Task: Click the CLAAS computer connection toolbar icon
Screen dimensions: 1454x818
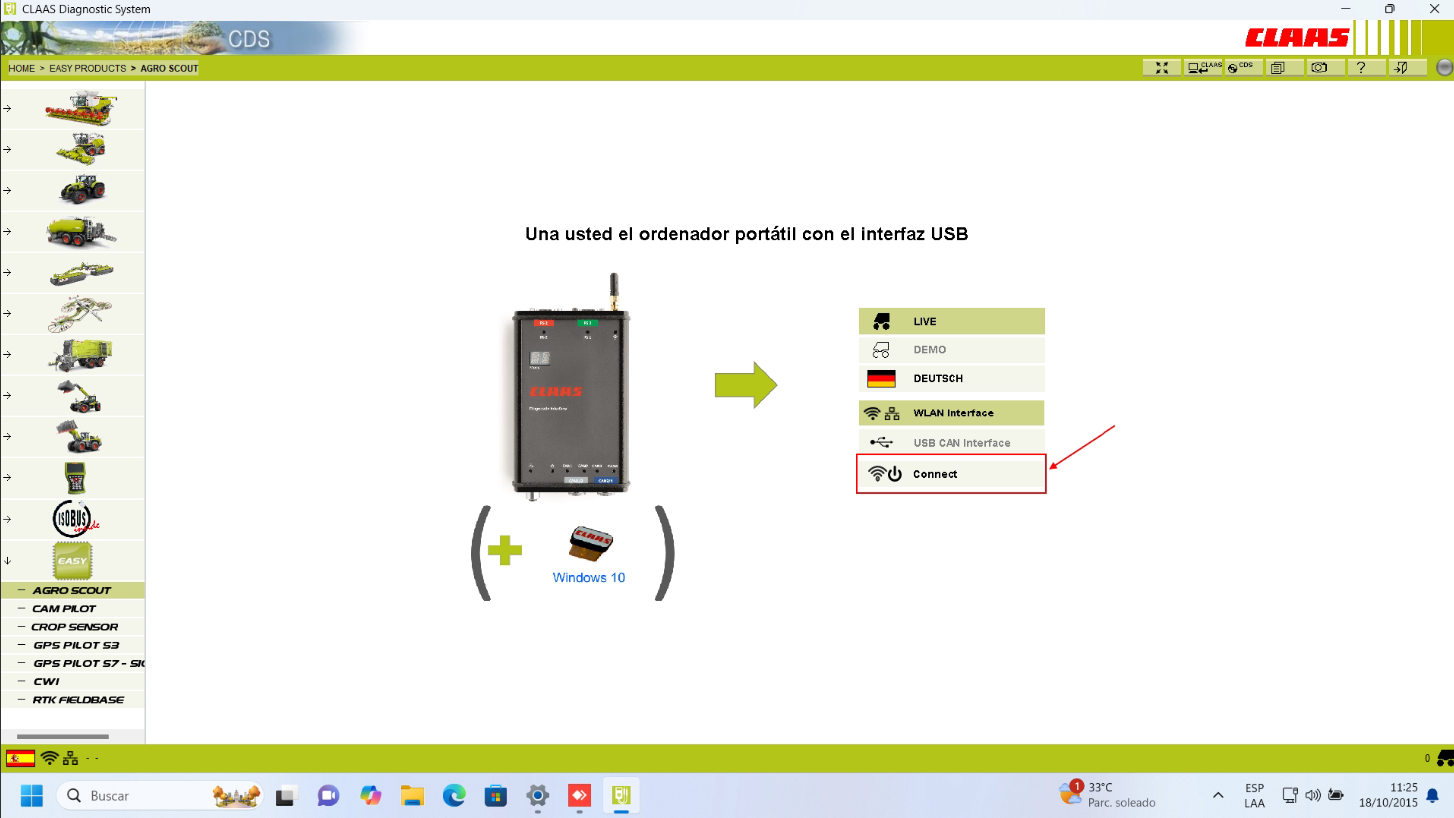Action: tap(1203, 68)
